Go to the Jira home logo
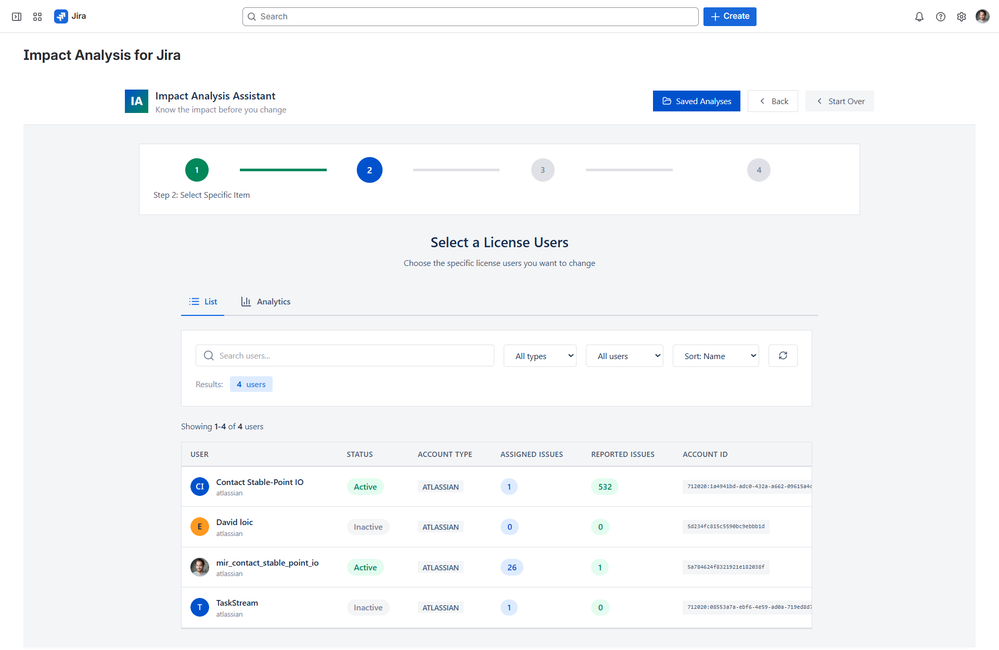Viewport: 999px width, 650px height. [70, 16]
